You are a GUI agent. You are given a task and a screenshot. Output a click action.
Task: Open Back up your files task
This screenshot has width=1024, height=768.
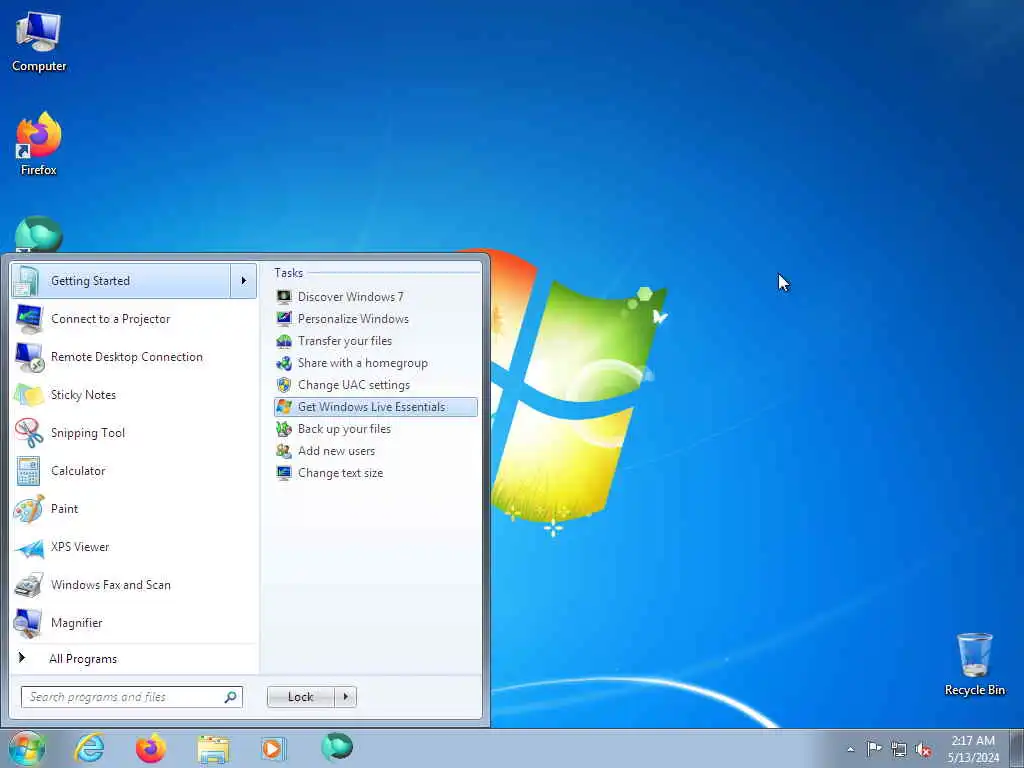click(376, 429)
